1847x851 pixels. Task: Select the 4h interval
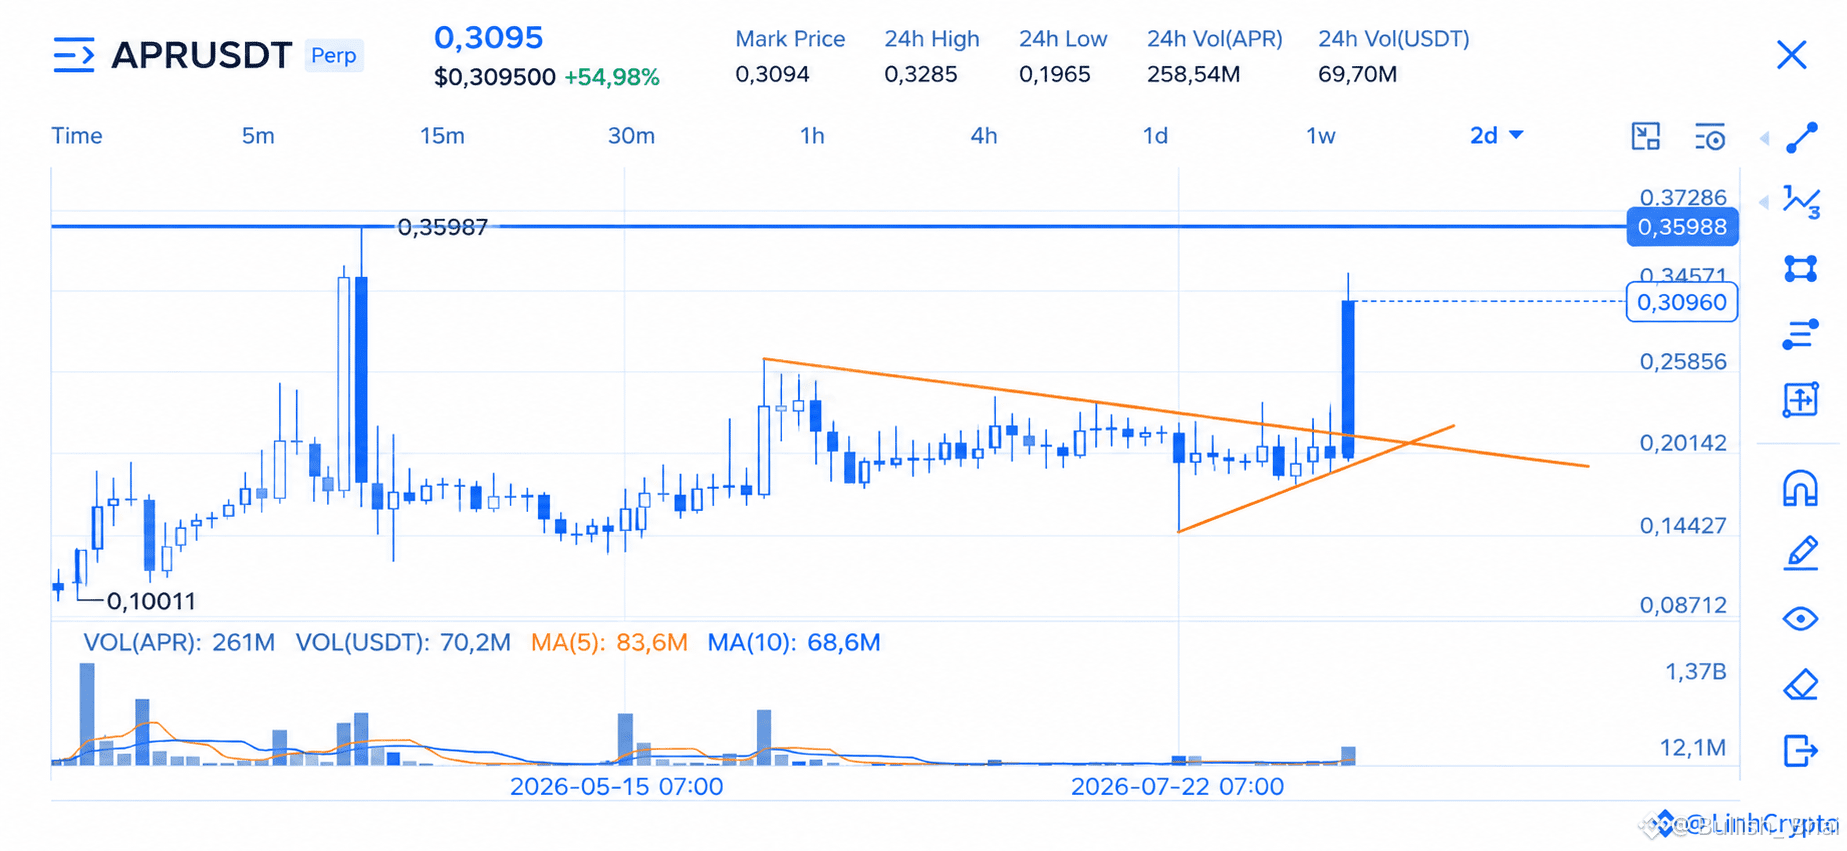tap(984, 135)
